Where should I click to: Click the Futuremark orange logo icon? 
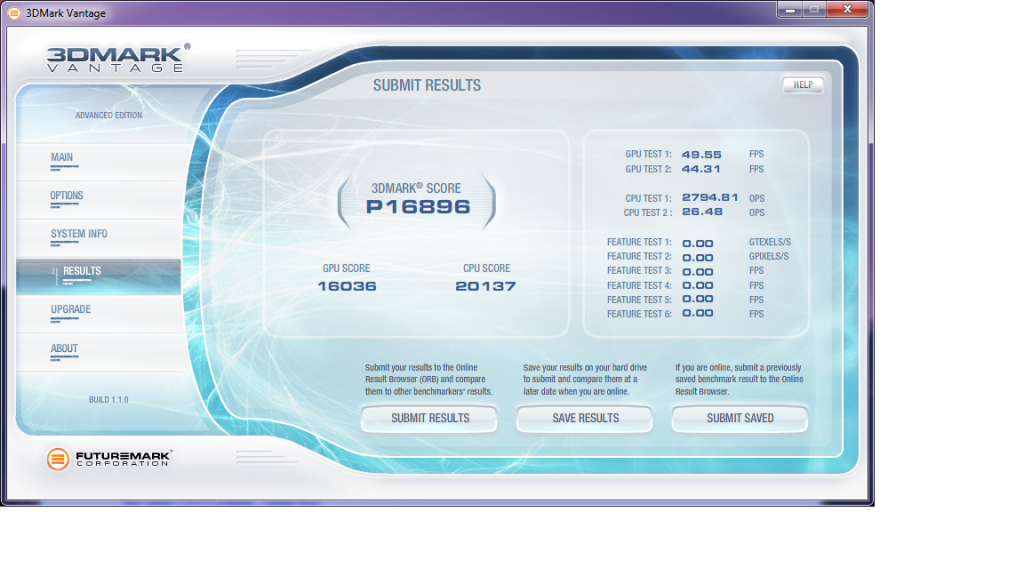pos(57,459)
